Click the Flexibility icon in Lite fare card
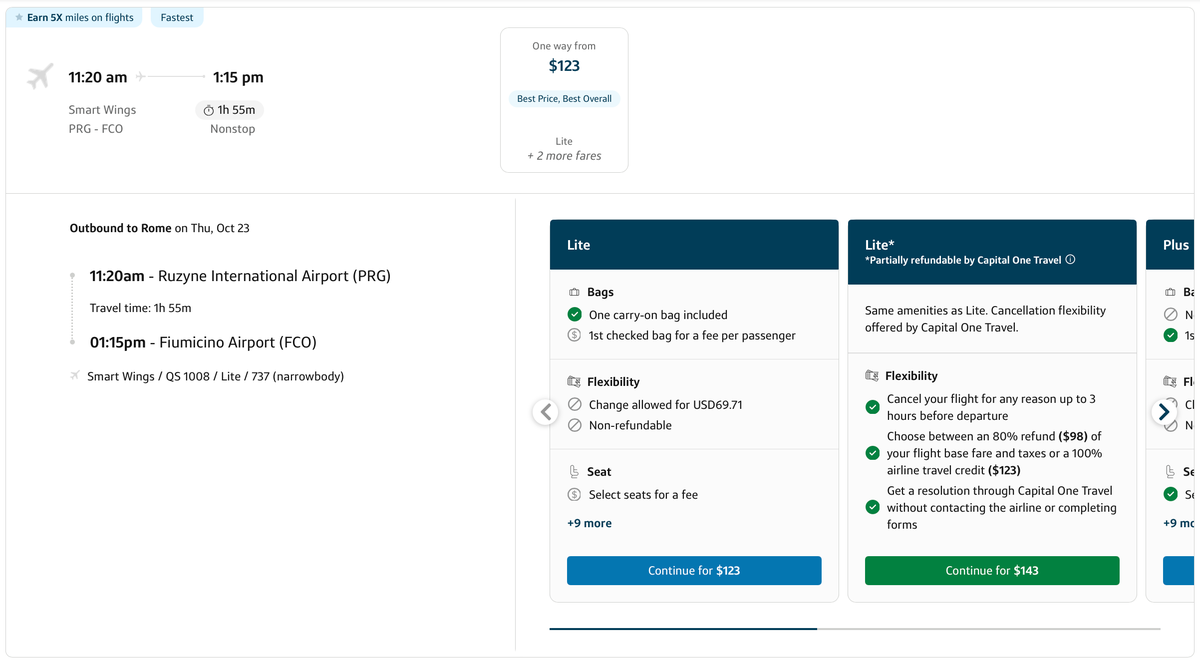Screen dimensions: 1200x666 pos(574,382)
